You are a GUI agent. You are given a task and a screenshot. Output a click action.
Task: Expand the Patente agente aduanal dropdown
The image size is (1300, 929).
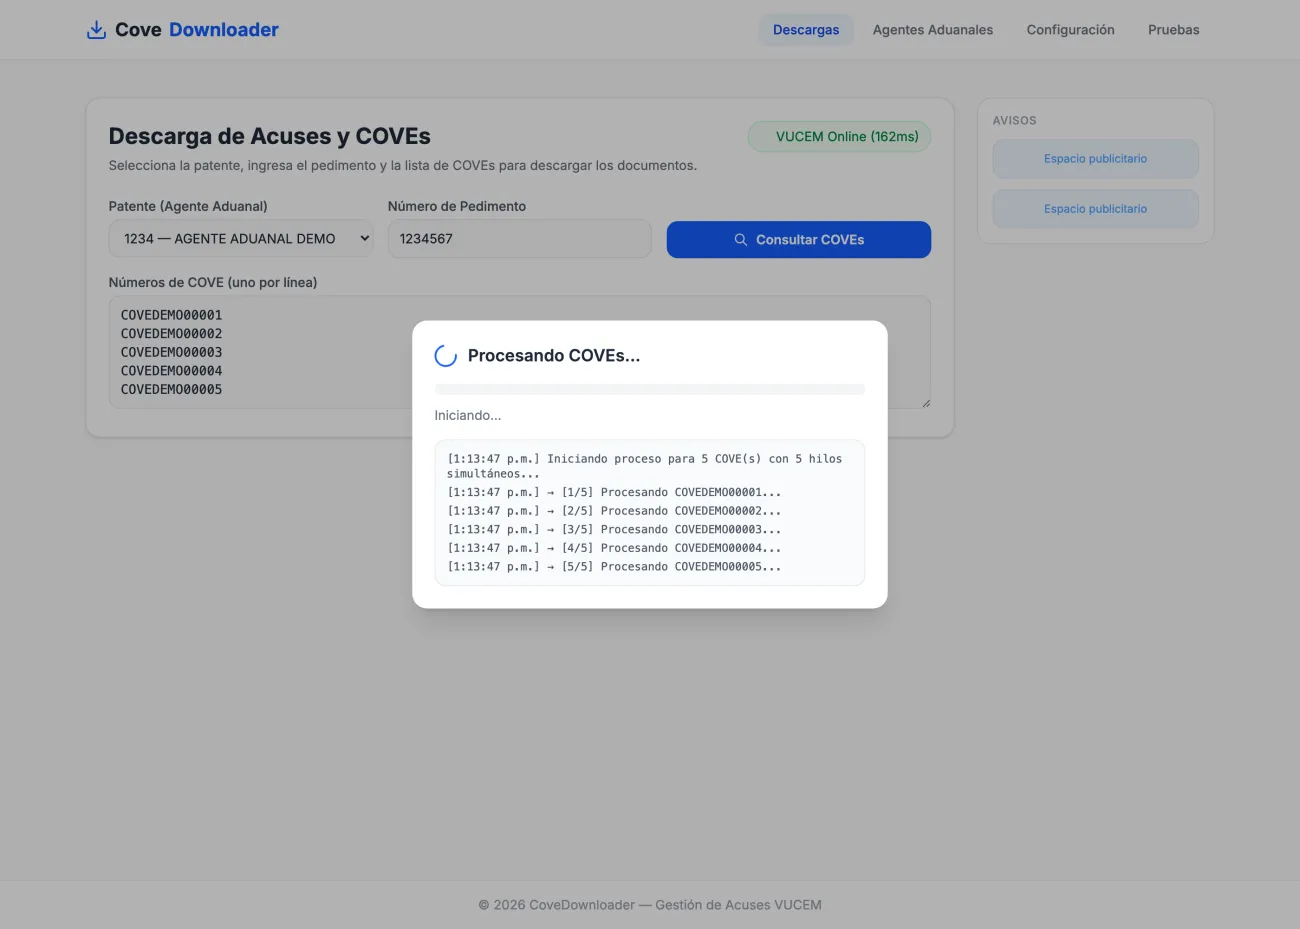pyautogui.click(x=241, y=239)
